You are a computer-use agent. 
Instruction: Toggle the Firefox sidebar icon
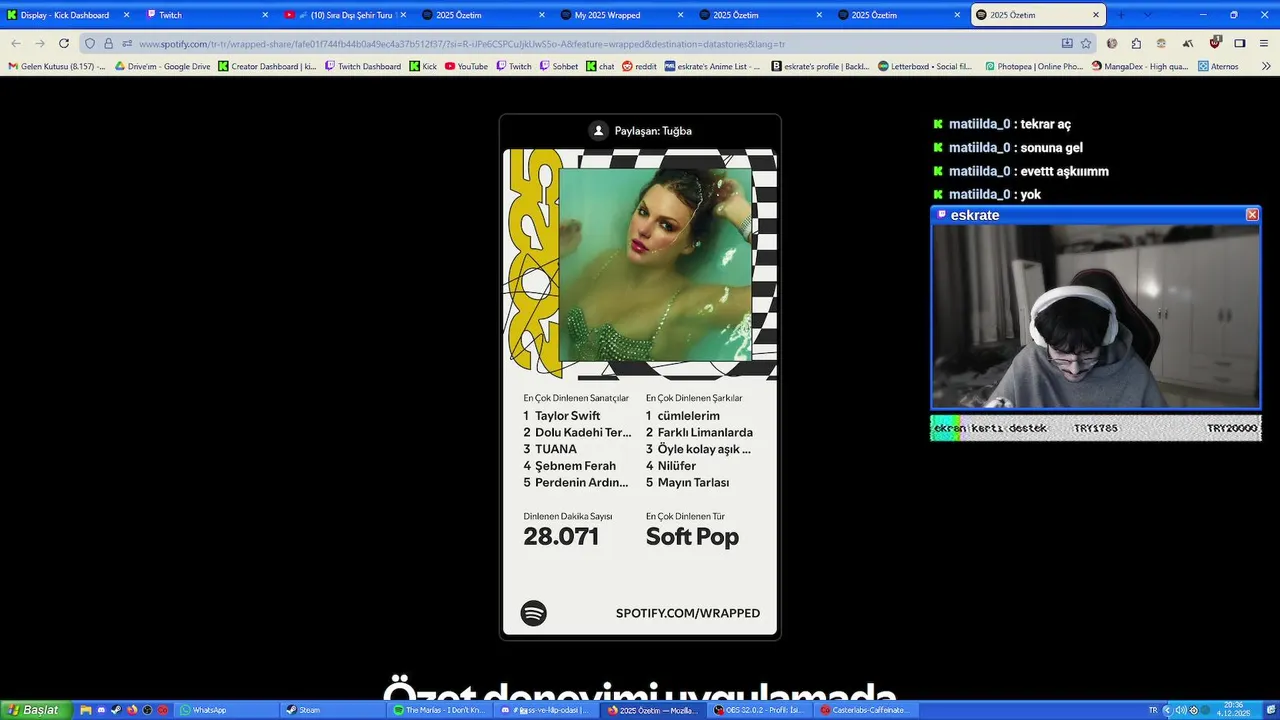pyautogui.click(x=1240, y=43)
